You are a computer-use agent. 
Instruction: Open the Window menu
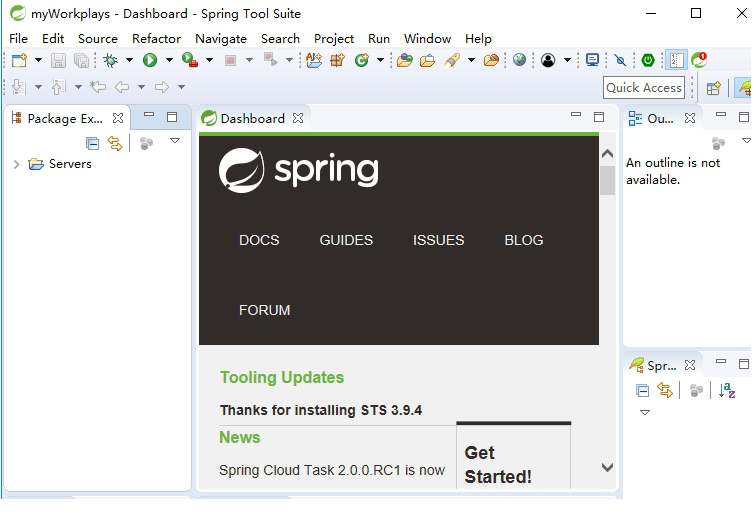click(427, 39)
